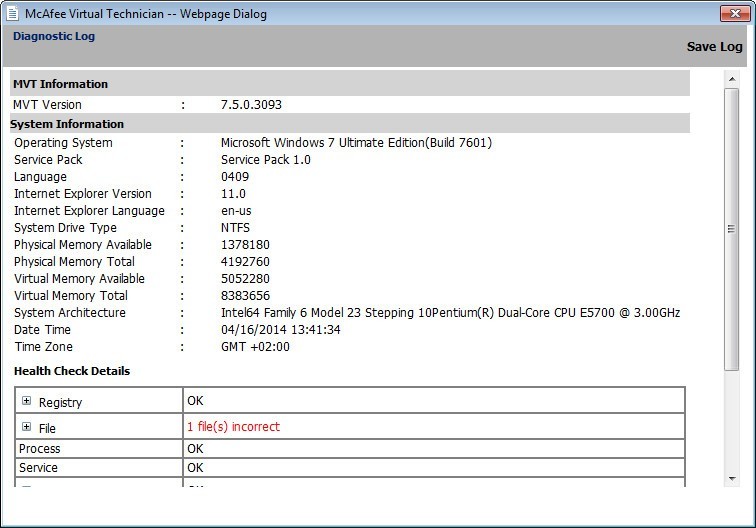The width and height of the screenshot is (756, 528).
Task: Click the '1 file(s) incorrect' status text
Action: click(233, 427)
